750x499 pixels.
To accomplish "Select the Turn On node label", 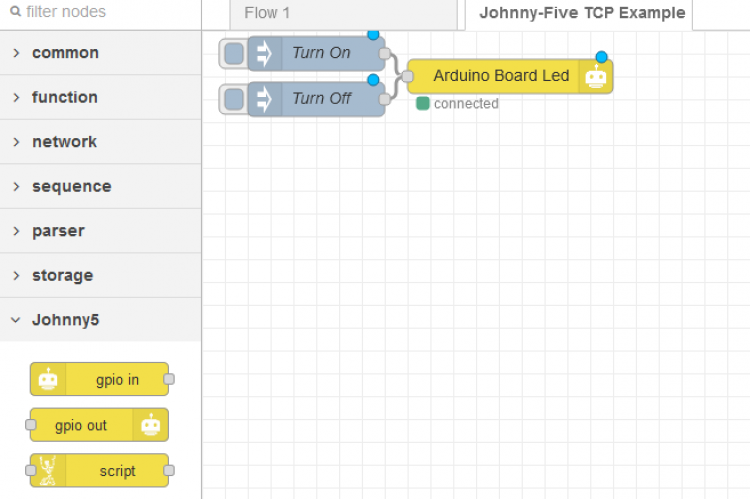I will [321, 53].
